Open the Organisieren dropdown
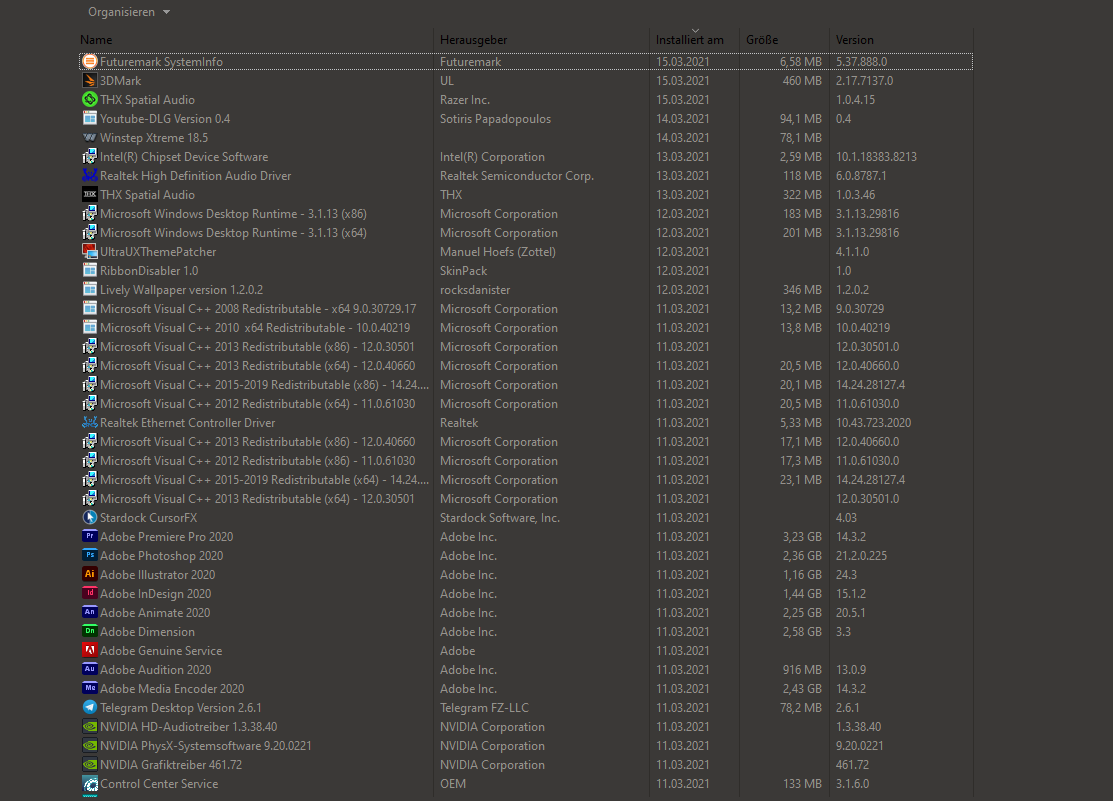The height and width of the screenshot is (801, 1113). tap(128, 12)
